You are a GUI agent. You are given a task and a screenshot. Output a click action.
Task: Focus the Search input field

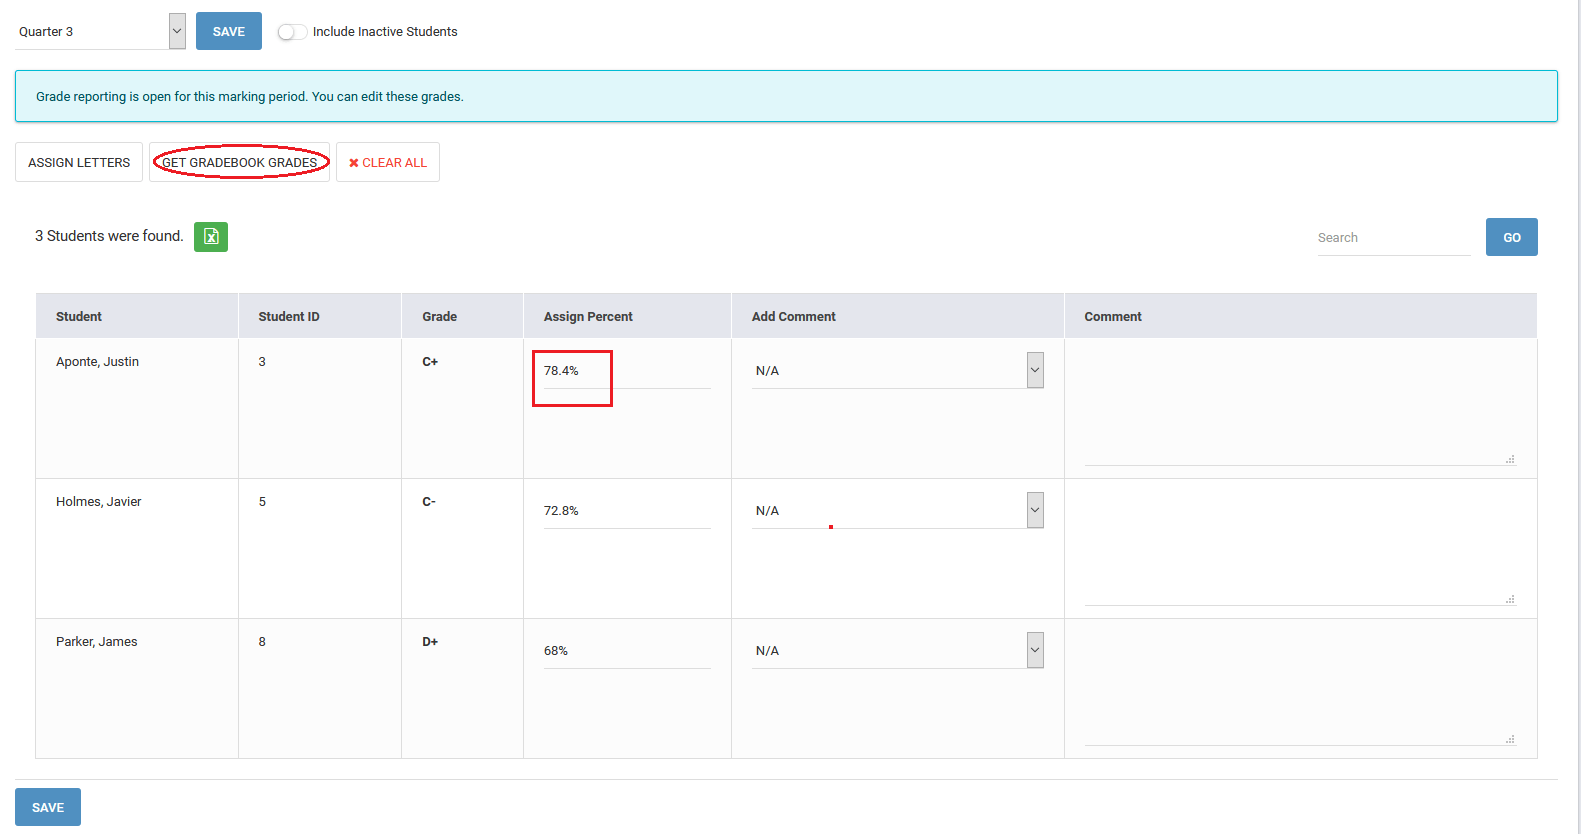[x=1394, y=238]
